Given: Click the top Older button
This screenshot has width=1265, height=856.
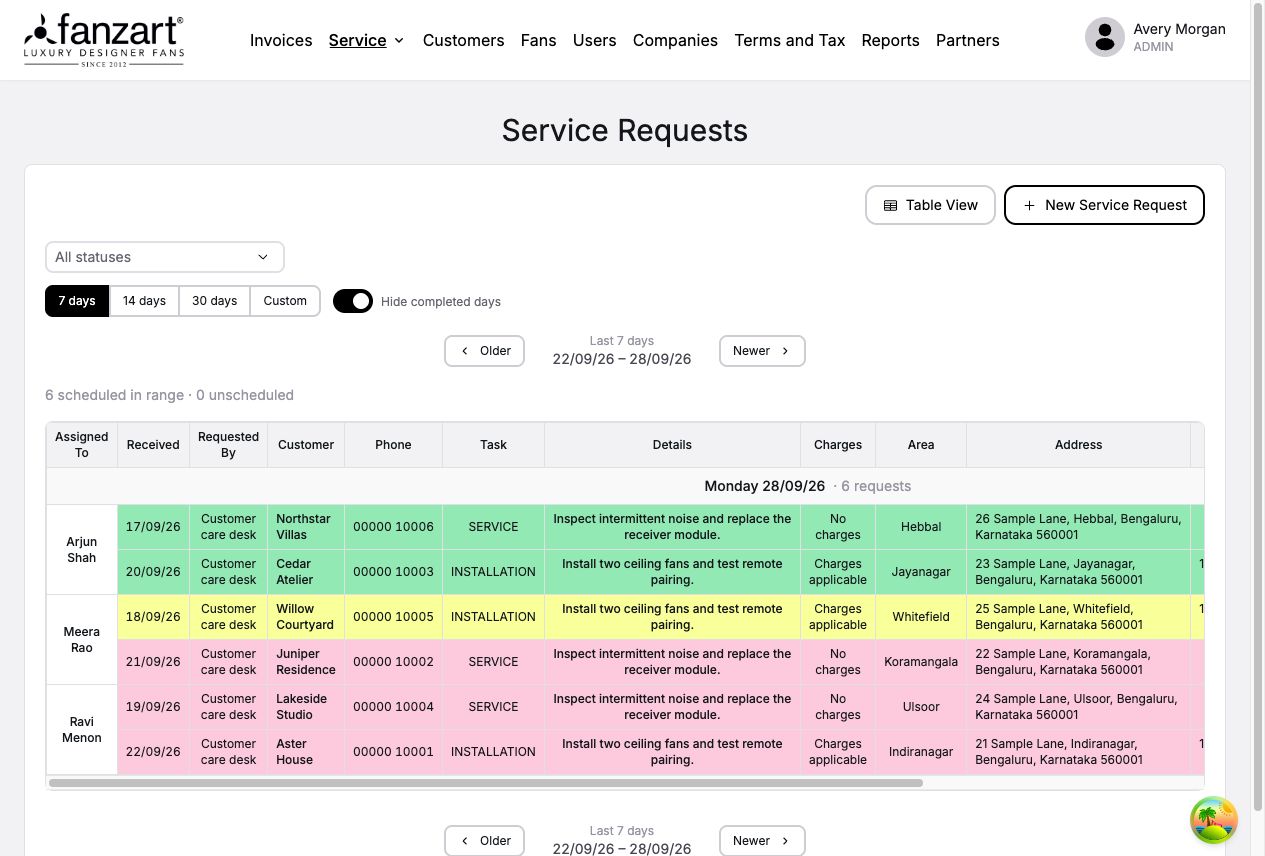Looking at the screenshot, I should [x=485, y=351].
